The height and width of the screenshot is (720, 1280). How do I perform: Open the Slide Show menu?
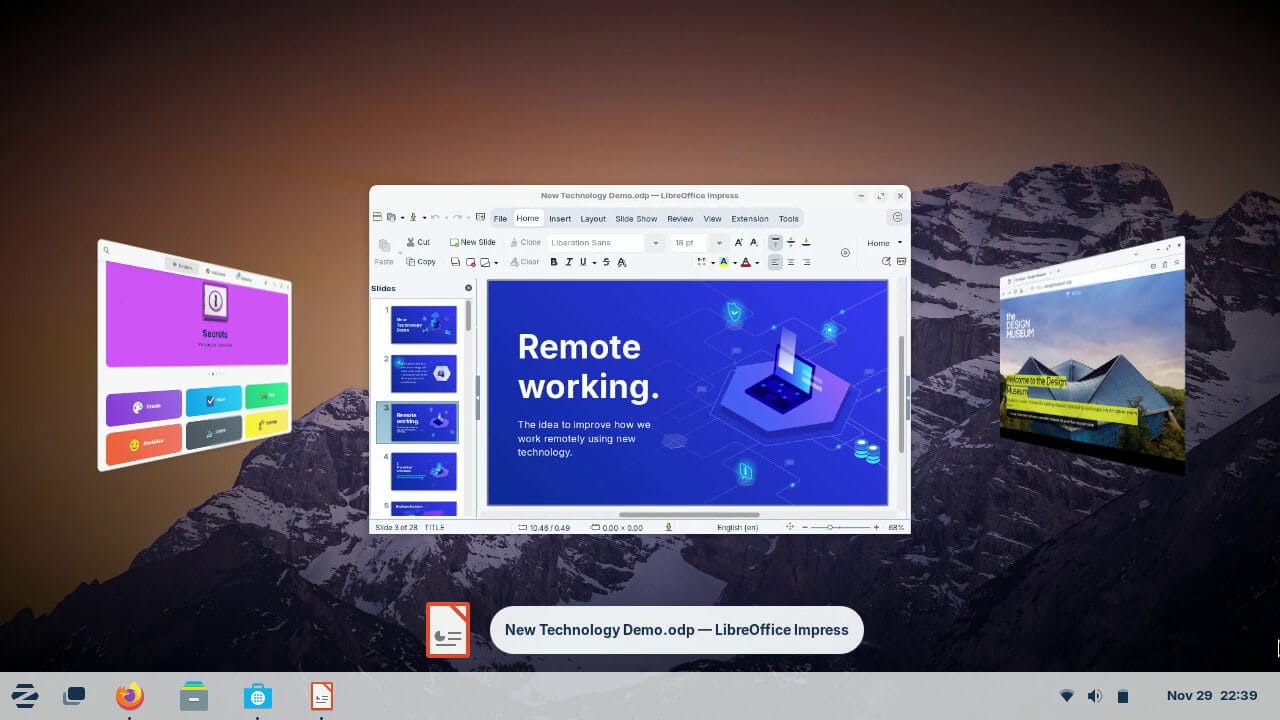pos(636,218)
